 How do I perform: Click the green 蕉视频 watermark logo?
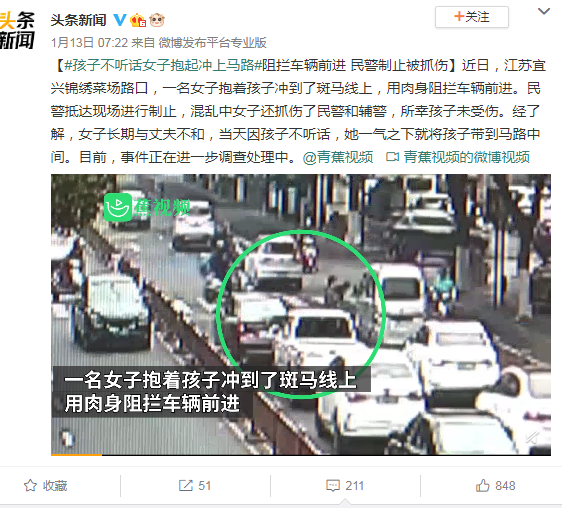[148, 207]
